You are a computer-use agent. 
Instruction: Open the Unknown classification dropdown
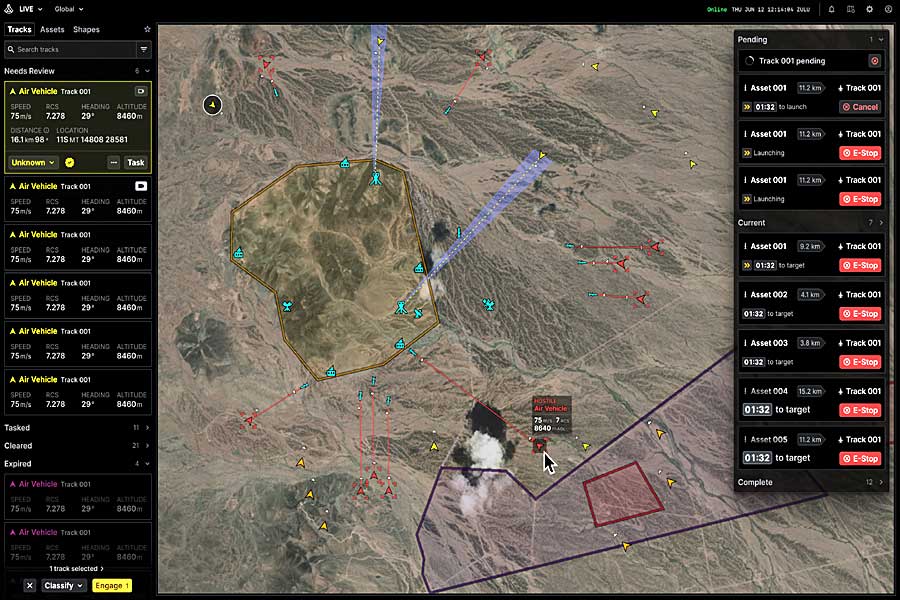33,162
